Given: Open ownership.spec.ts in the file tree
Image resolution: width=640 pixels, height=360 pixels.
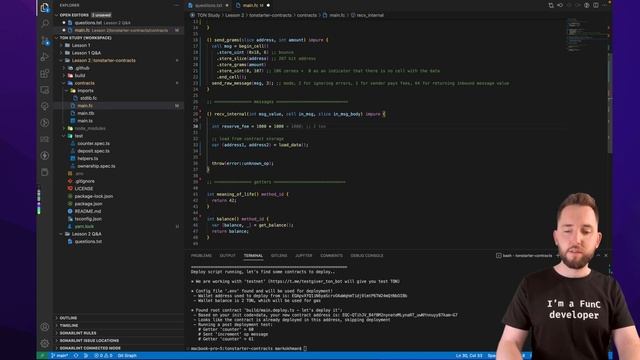Looking at the screenshot, I should pos(96,166).
